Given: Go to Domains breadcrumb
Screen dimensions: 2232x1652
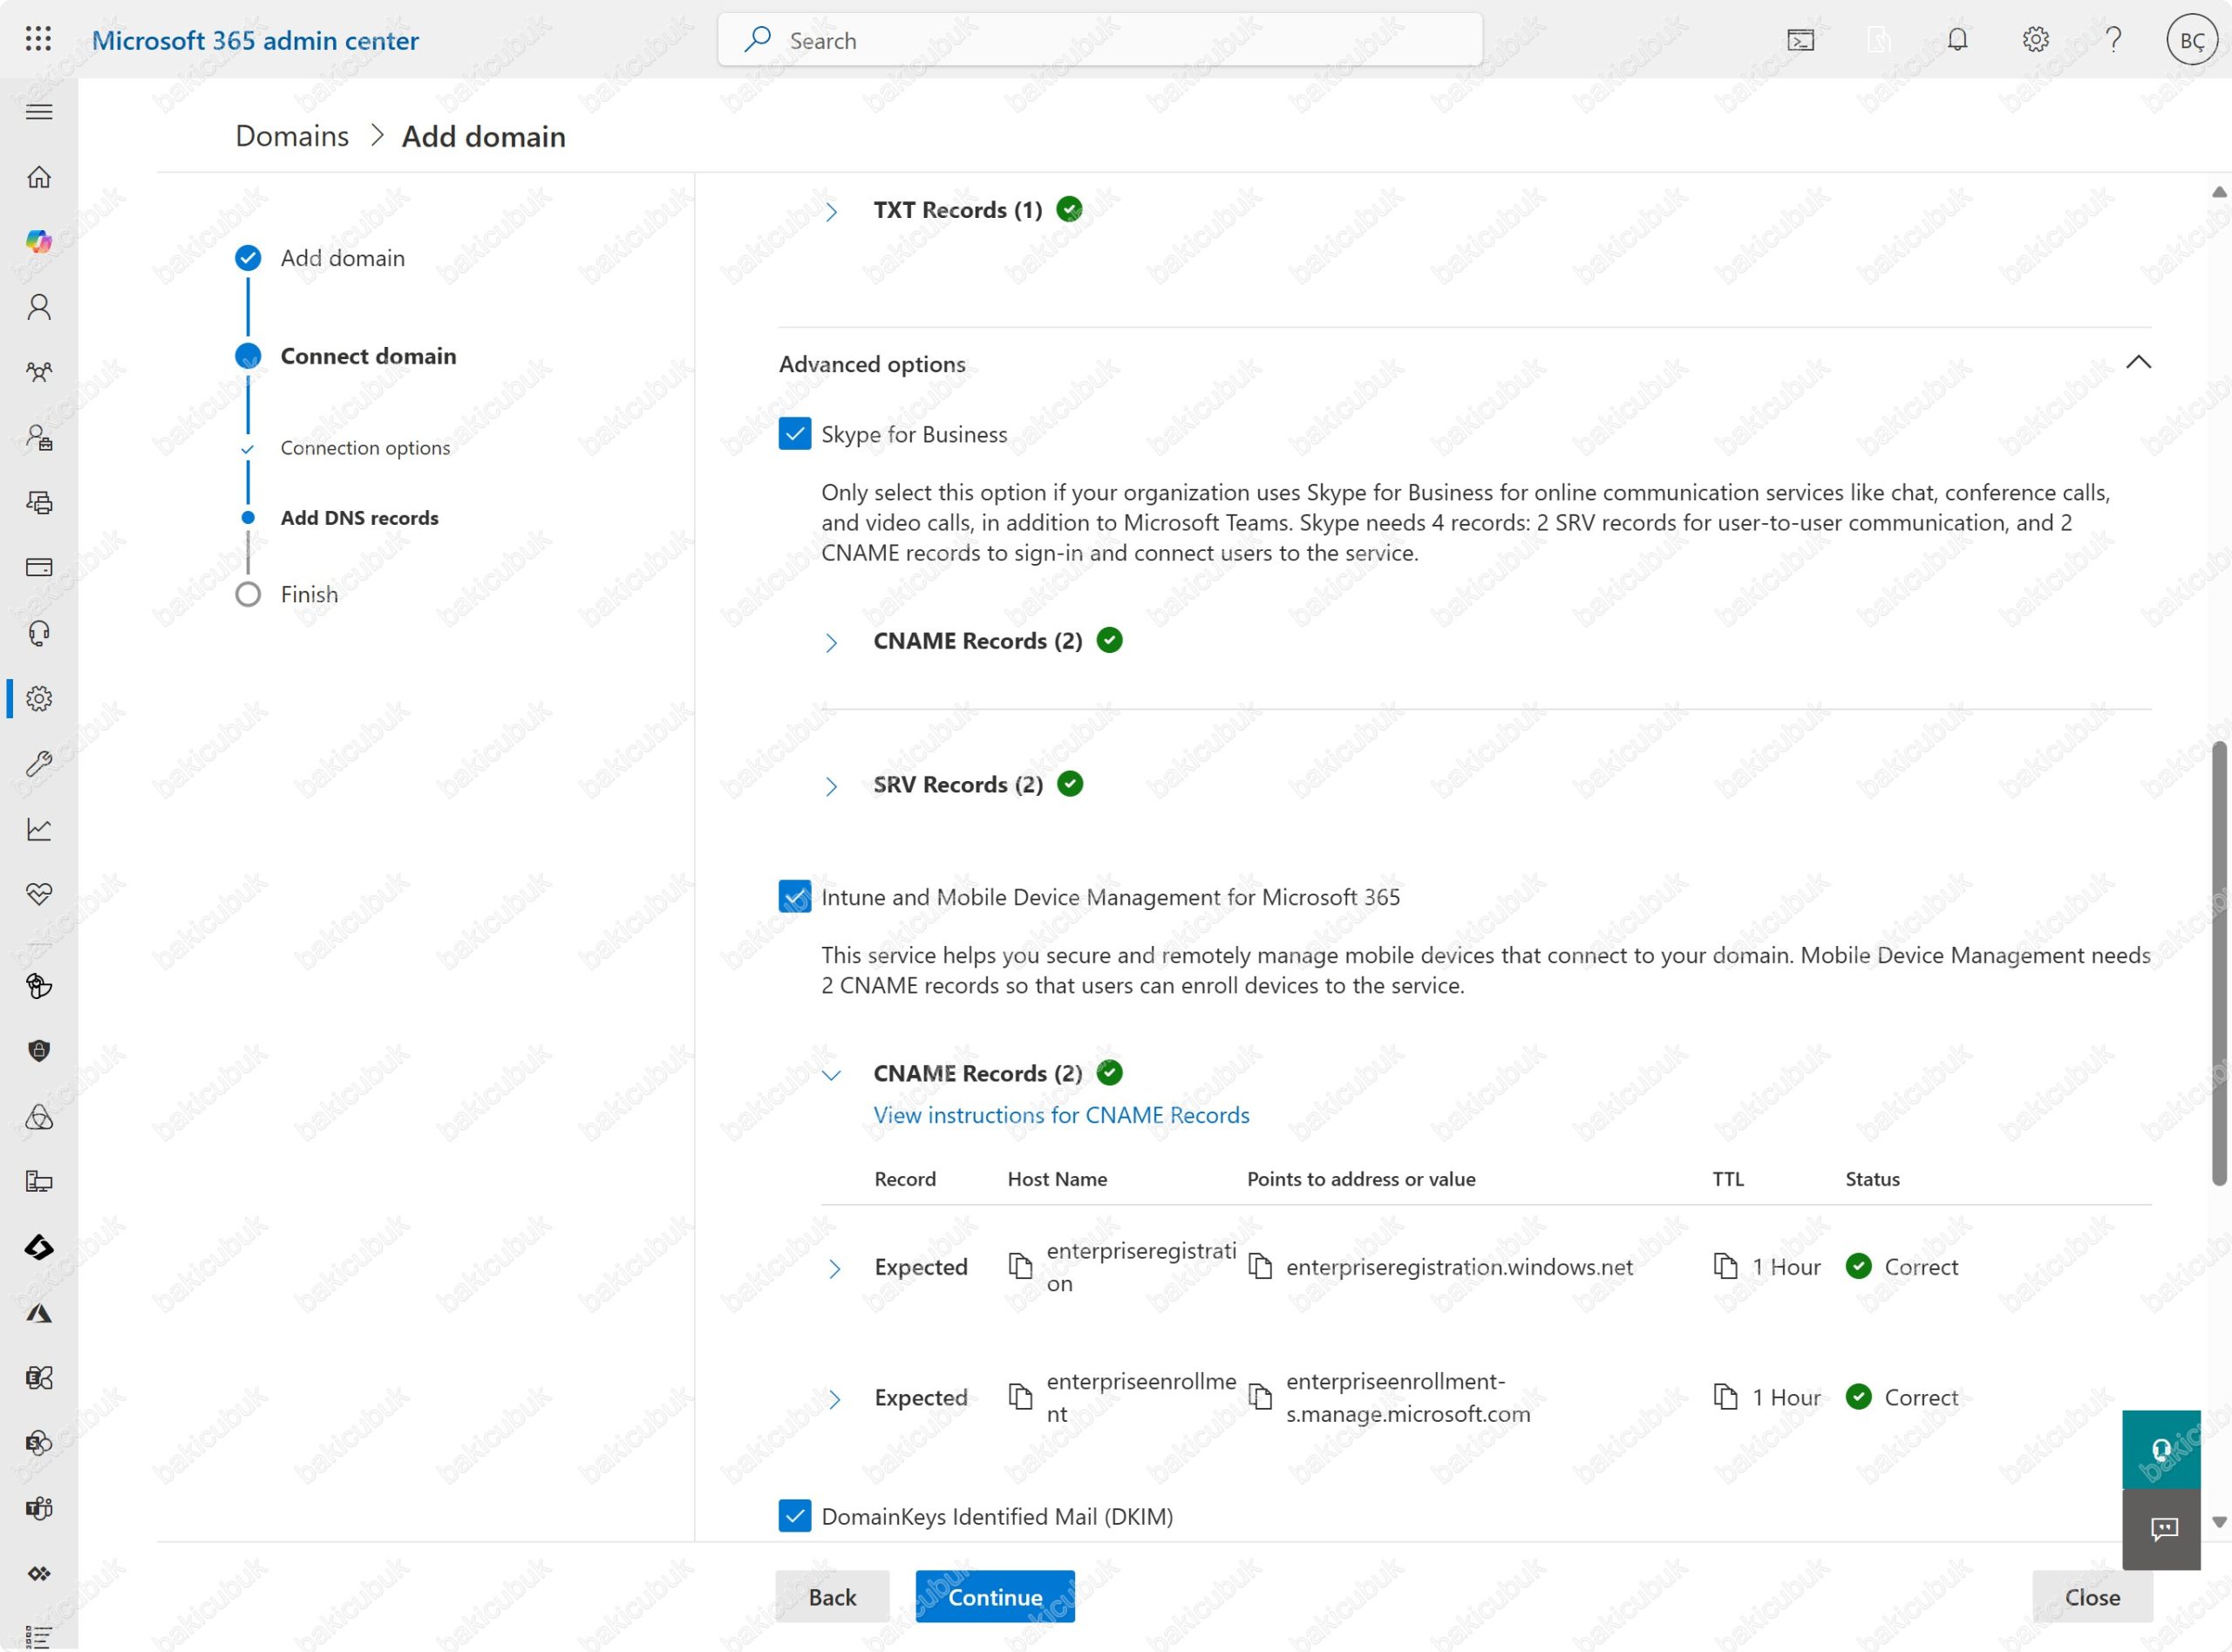Looking at the screenshot, I should [x=292, y=136].
